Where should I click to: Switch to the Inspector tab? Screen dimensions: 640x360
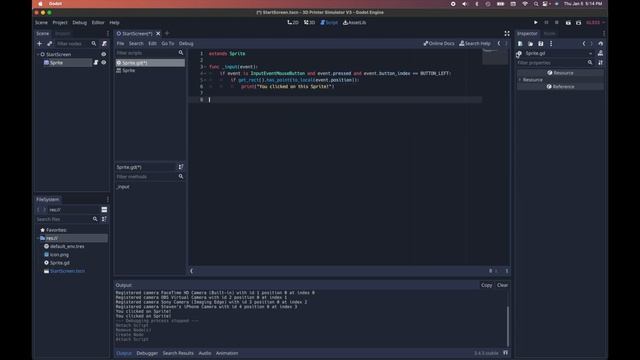[527, 33]
